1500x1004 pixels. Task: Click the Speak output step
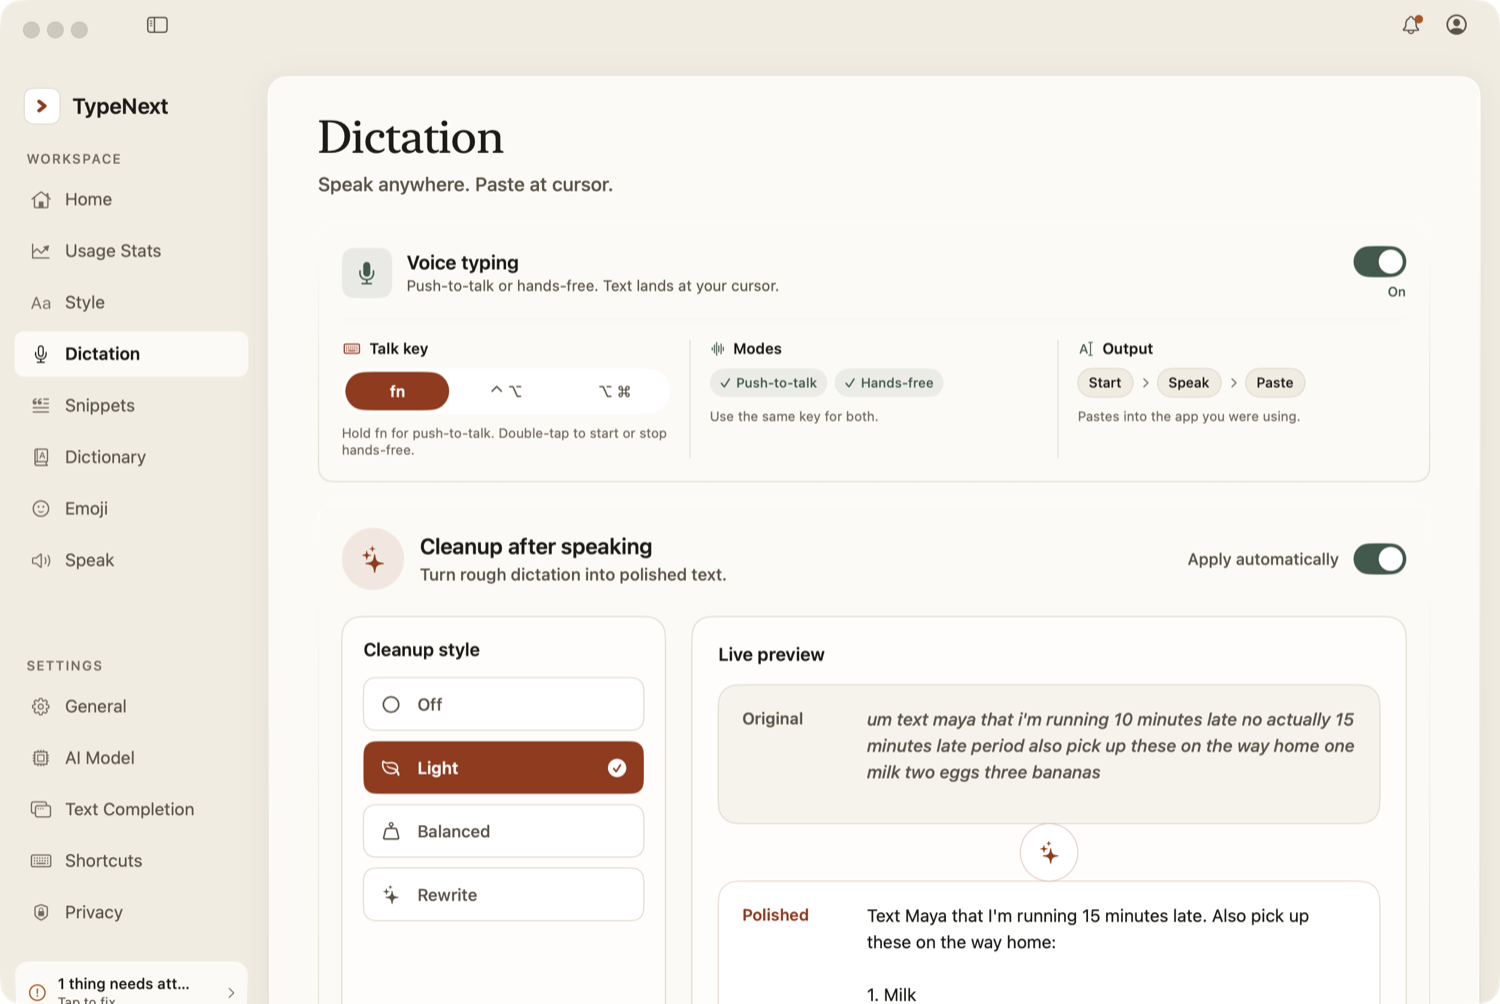pos(1189,383)
